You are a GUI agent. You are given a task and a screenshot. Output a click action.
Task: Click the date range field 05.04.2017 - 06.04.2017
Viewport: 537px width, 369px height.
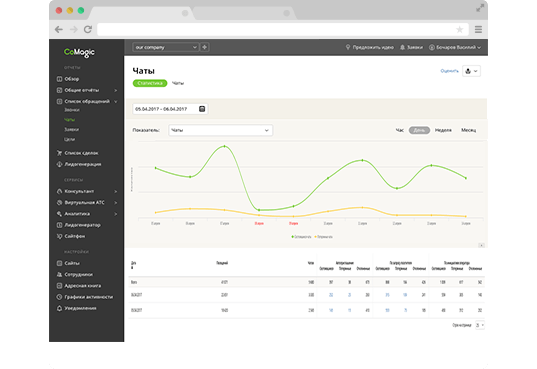pos(170,109)
